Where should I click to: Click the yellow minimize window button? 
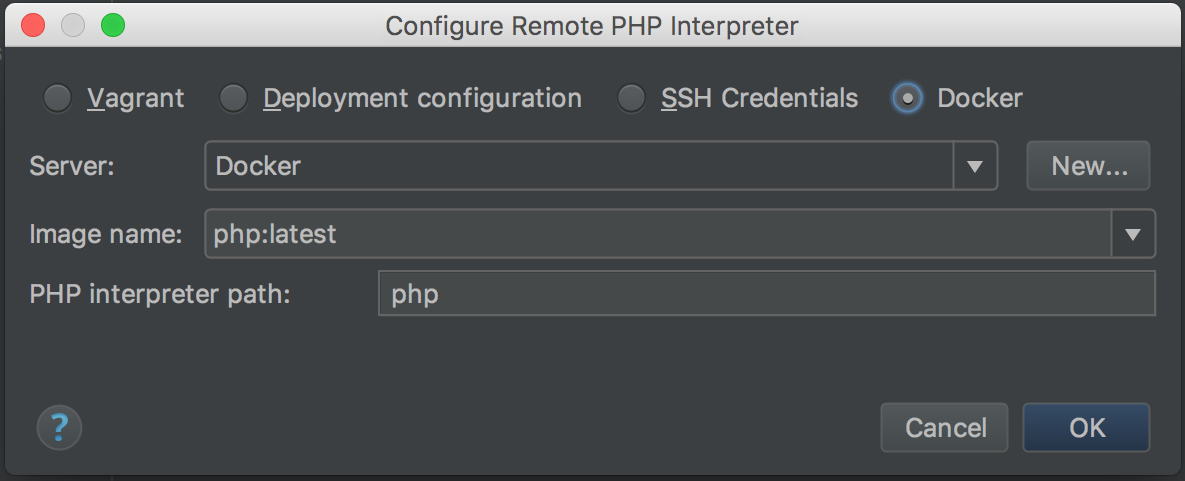pyautogui.click(x=73, y=26)
